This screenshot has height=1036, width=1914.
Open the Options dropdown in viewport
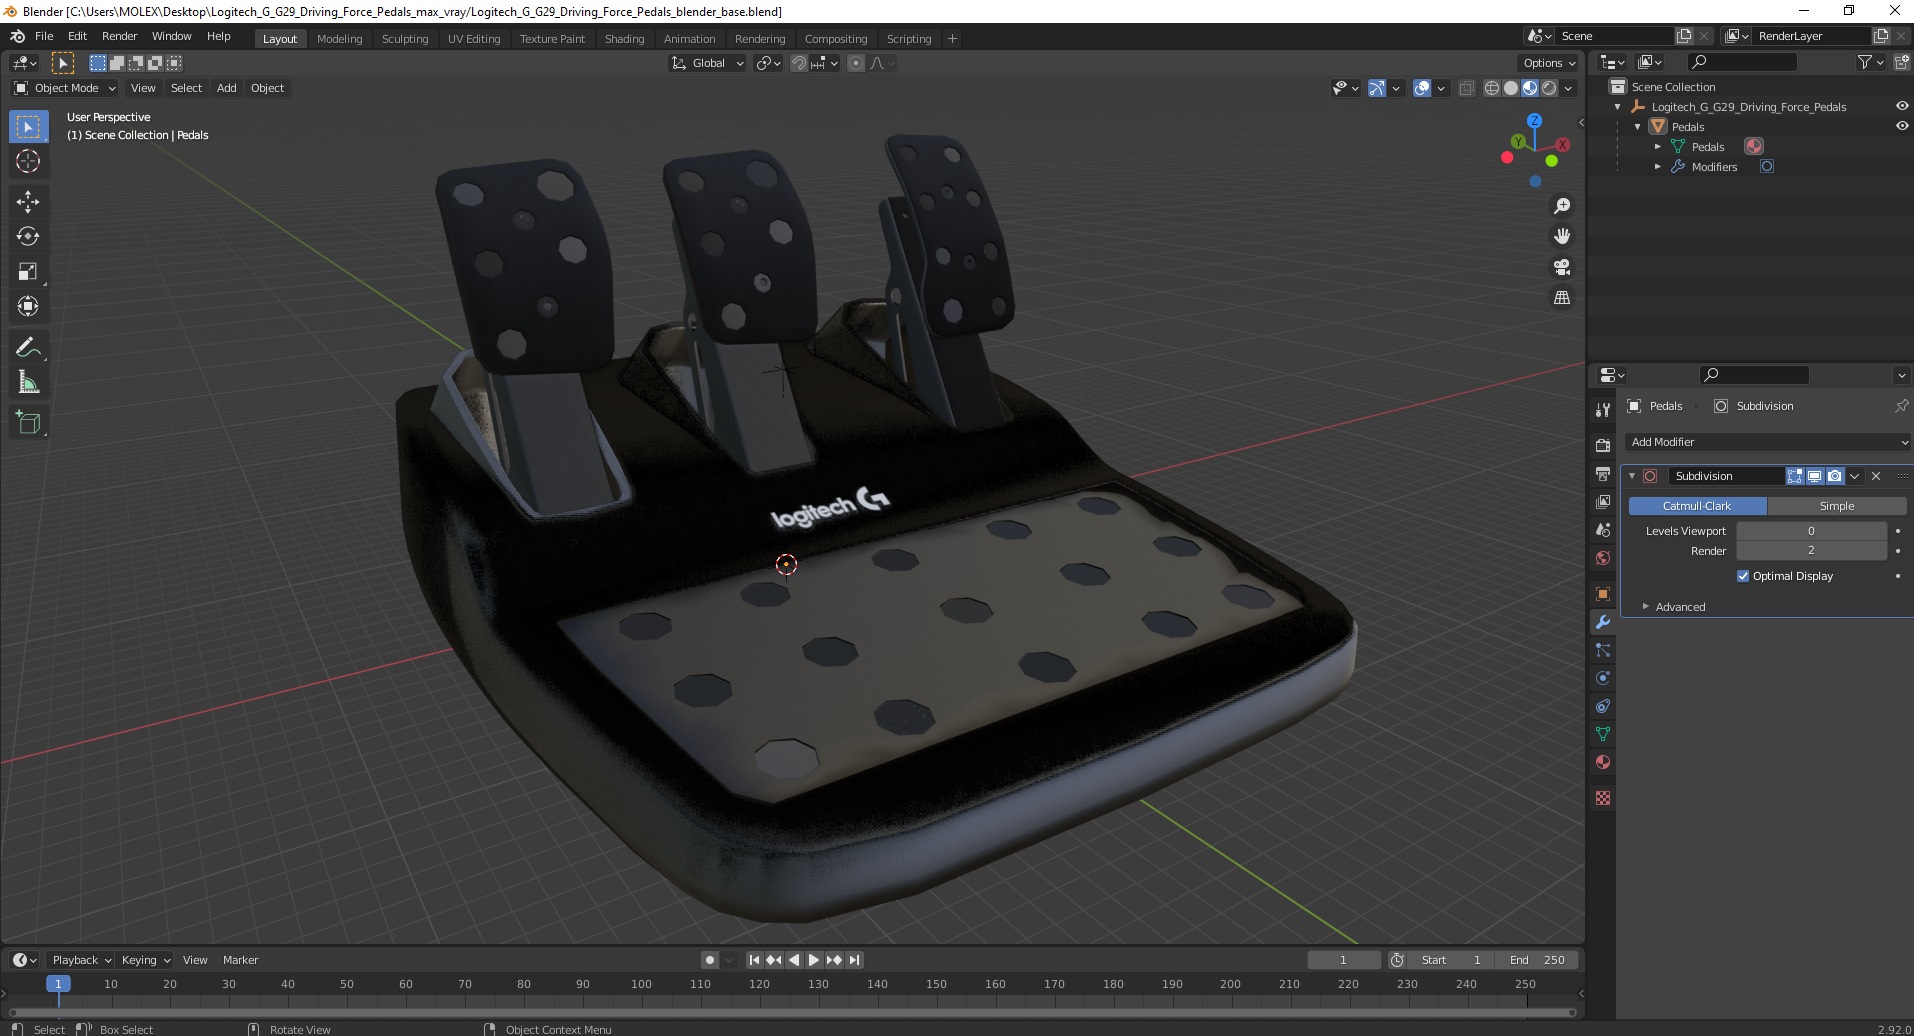click(1549, 63)
